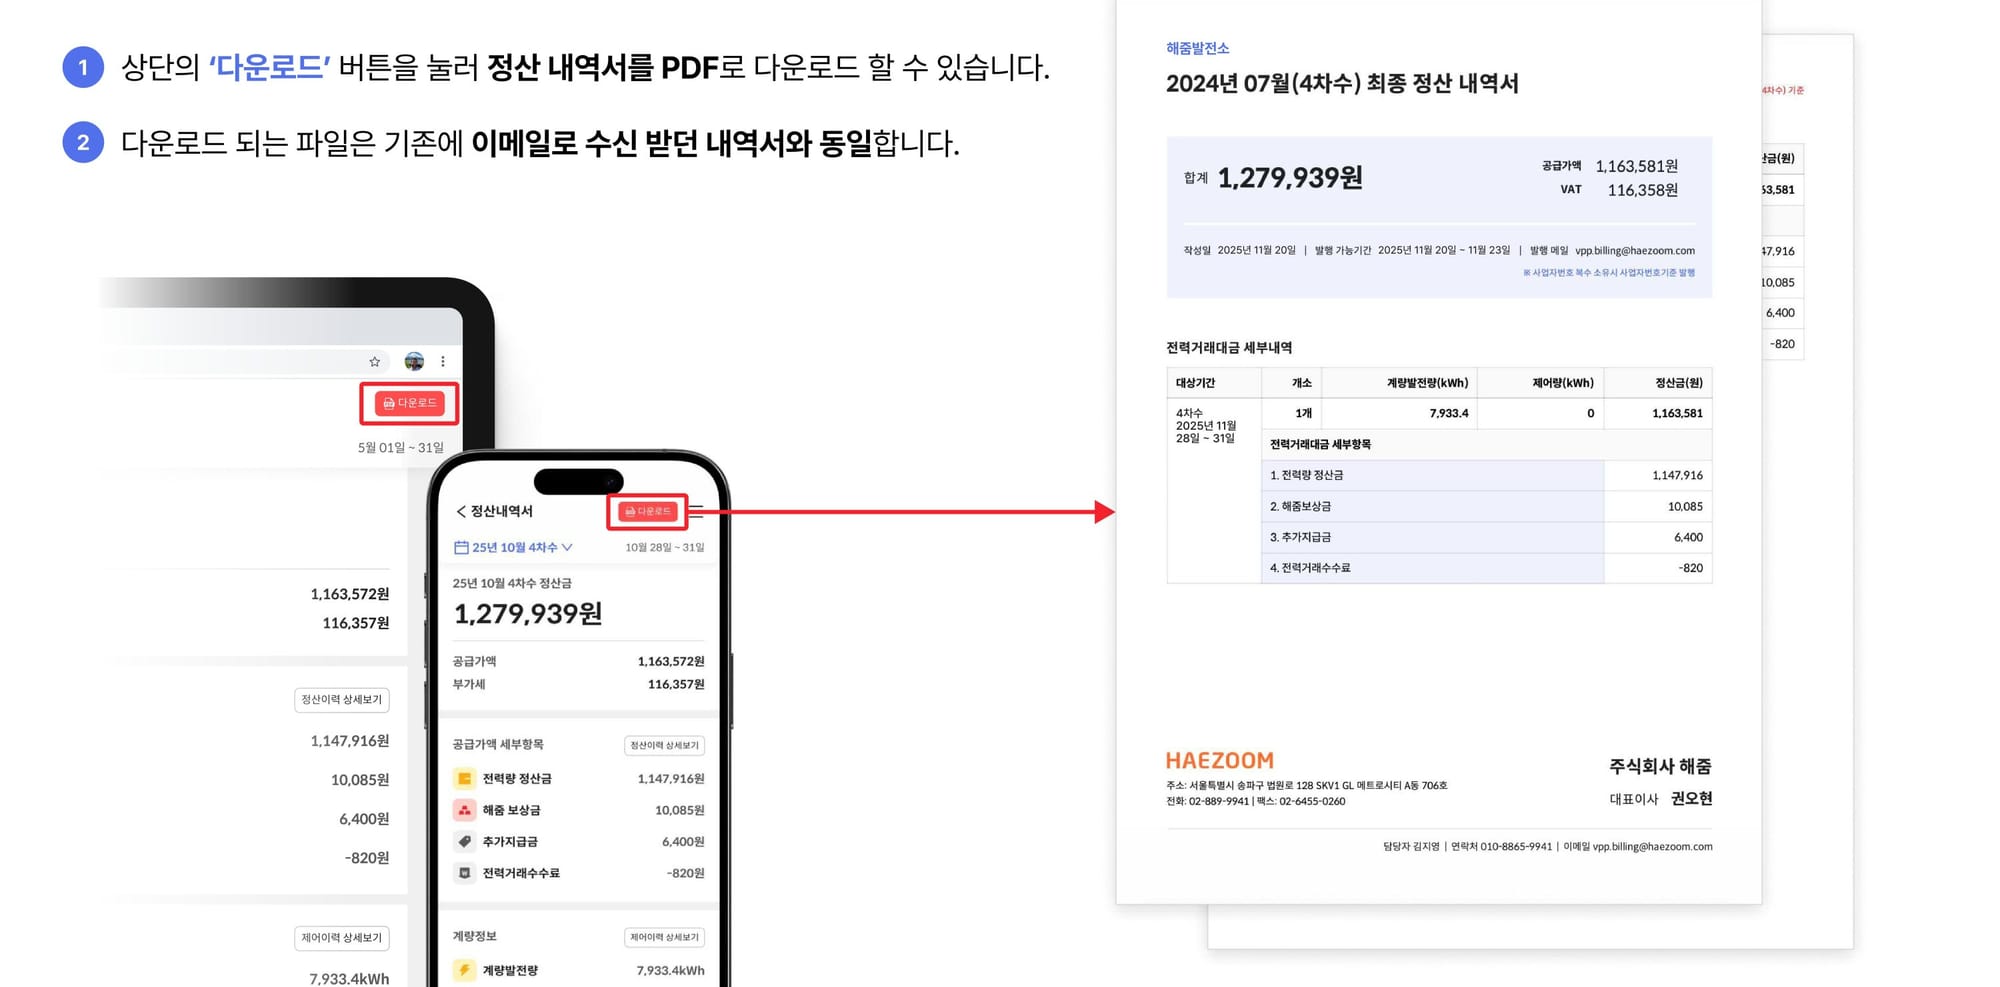This screenshot has height=987, width=2000.
Task: Click the HAEZOOM logo in PDF footer
Action: click(x=1220, y=761)
